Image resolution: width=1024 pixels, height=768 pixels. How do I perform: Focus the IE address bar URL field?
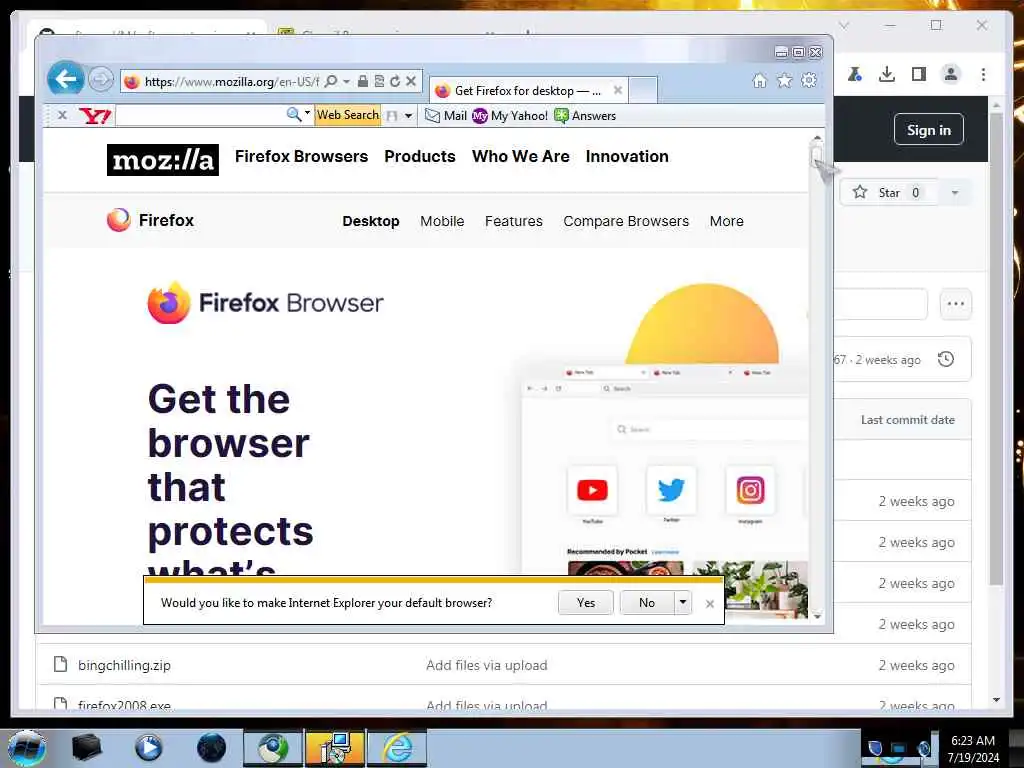[231, 82]
